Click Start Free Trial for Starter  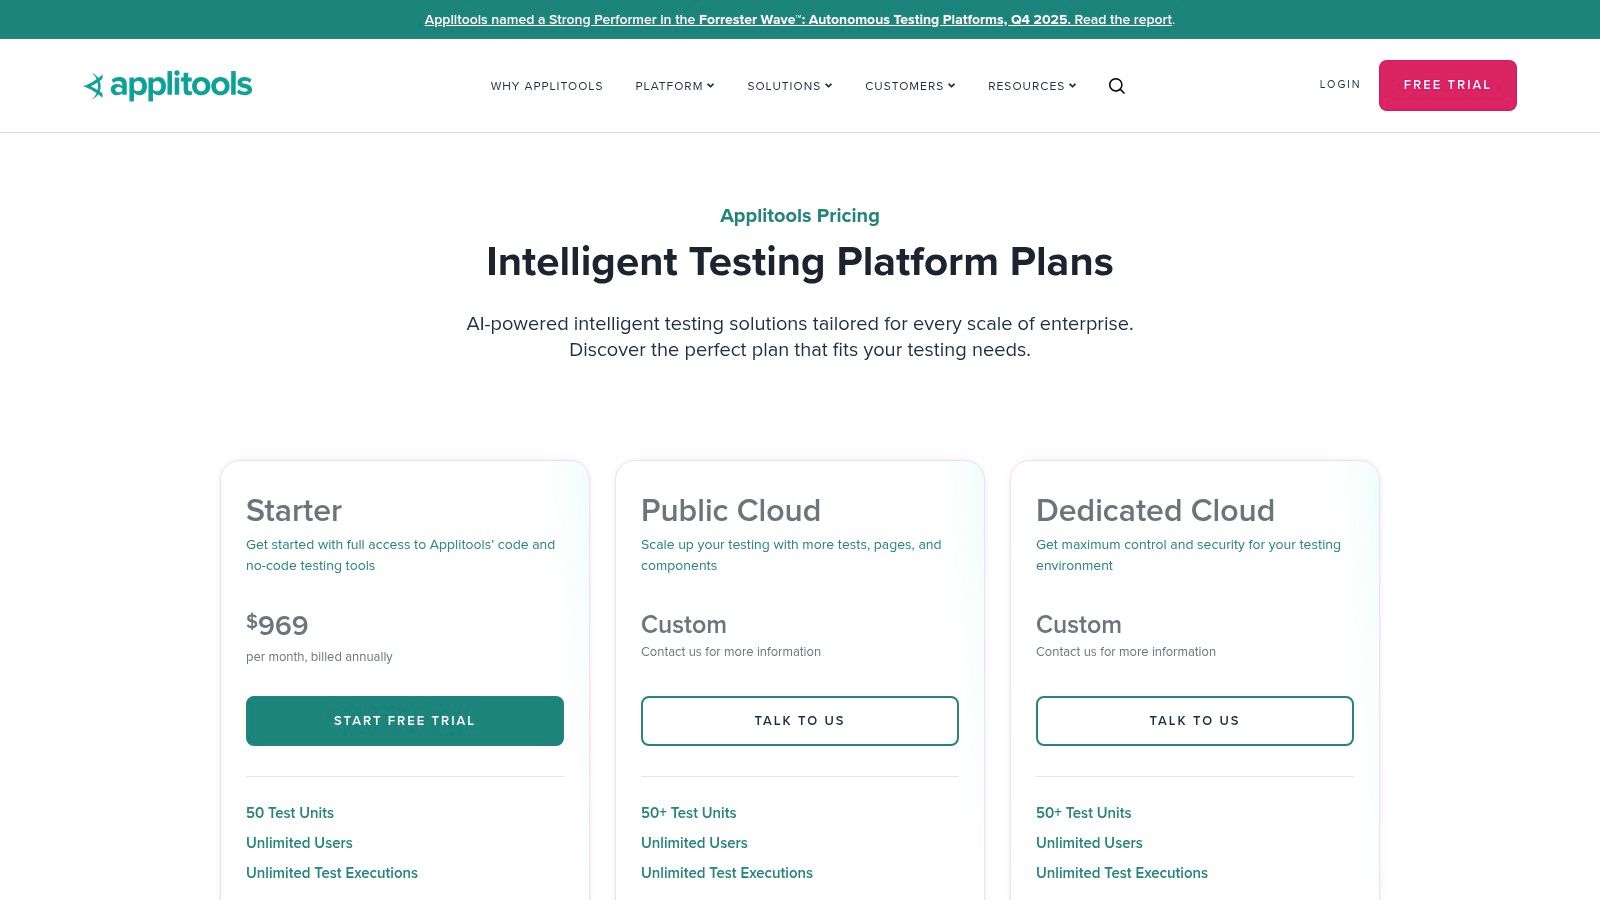(405, 721)
